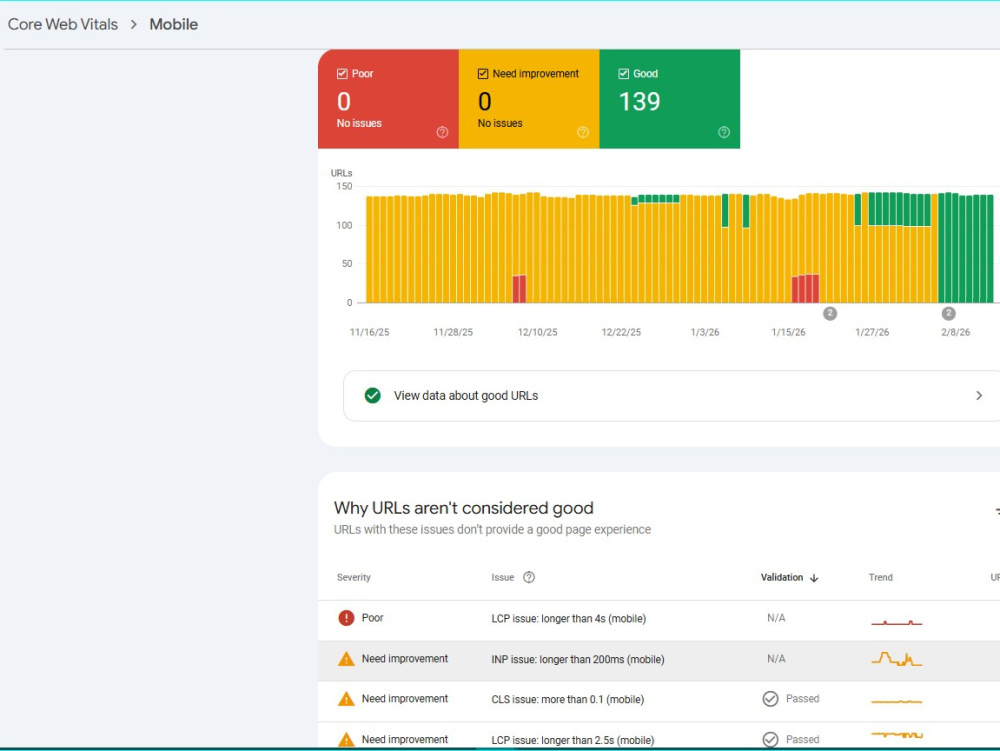The height and width of the screenshot is (751, 1000).
Task: Open CLS issue: more than 0.1 row
Action: point(659,700)
